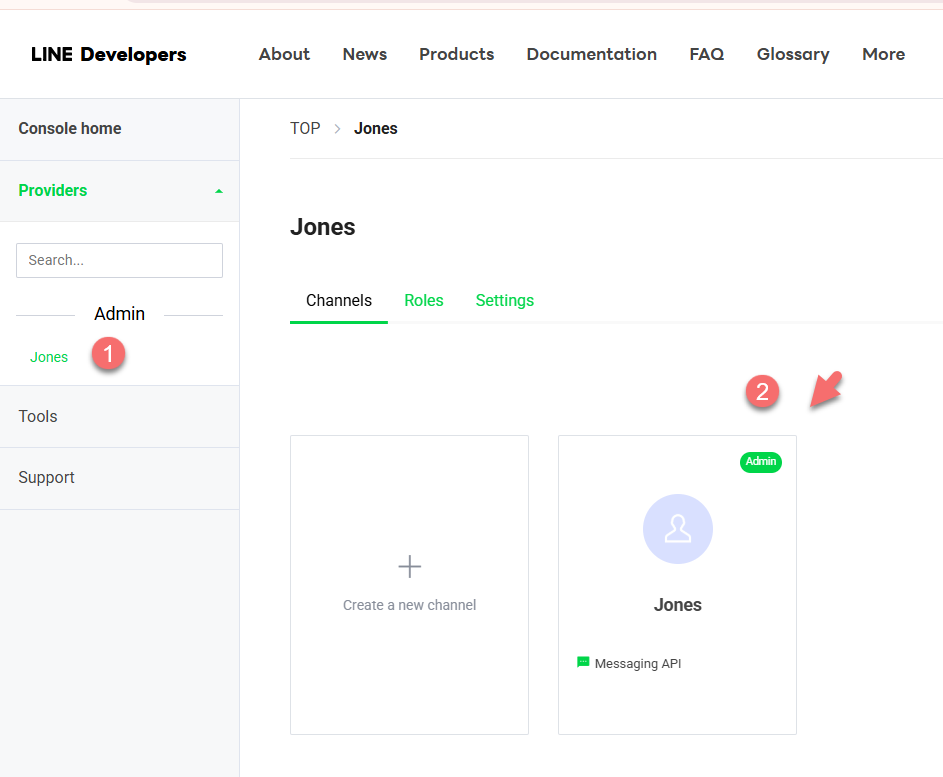This screenshot has height=777, width=943.
Task: Open the About page
Action: (284, 54)
